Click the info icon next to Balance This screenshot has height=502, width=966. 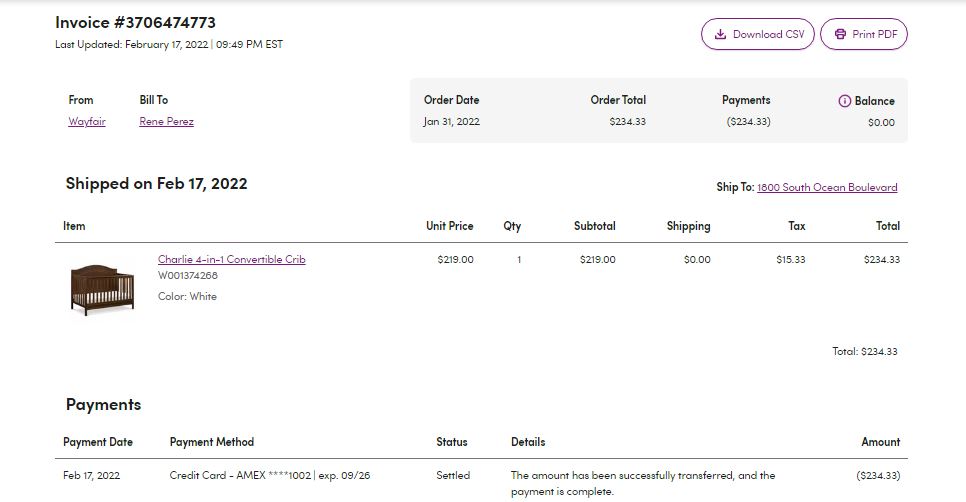(x=845, y=101)
